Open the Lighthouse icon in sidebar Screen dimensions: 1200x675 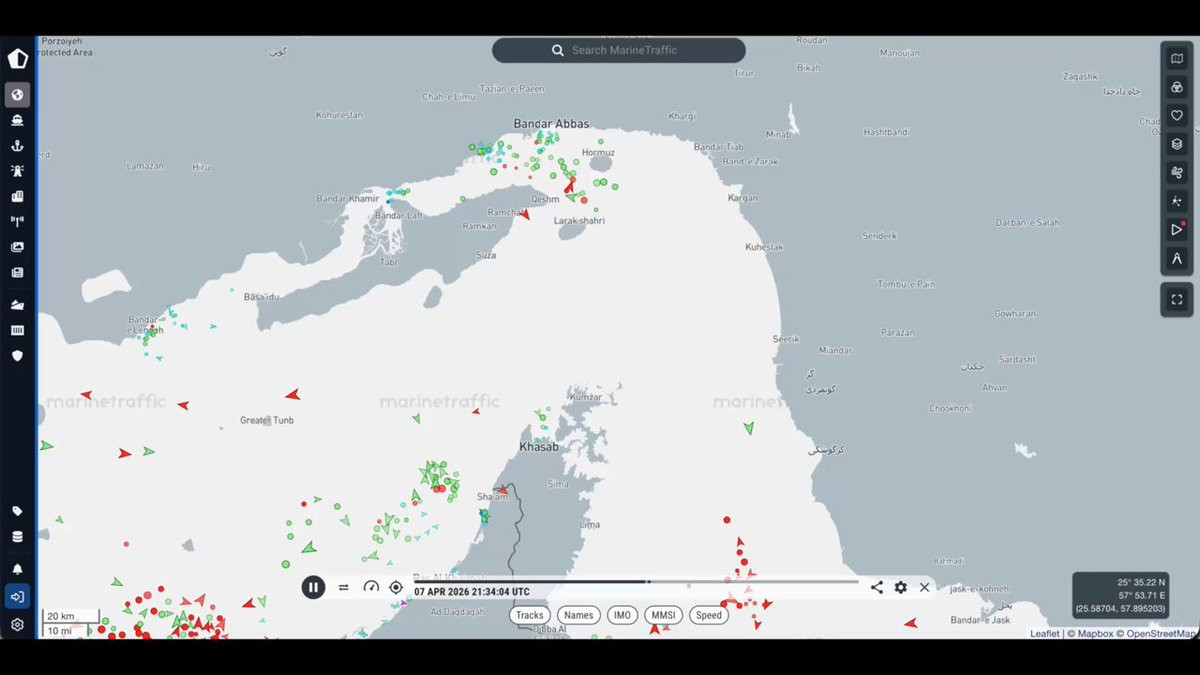pos(17,171)
